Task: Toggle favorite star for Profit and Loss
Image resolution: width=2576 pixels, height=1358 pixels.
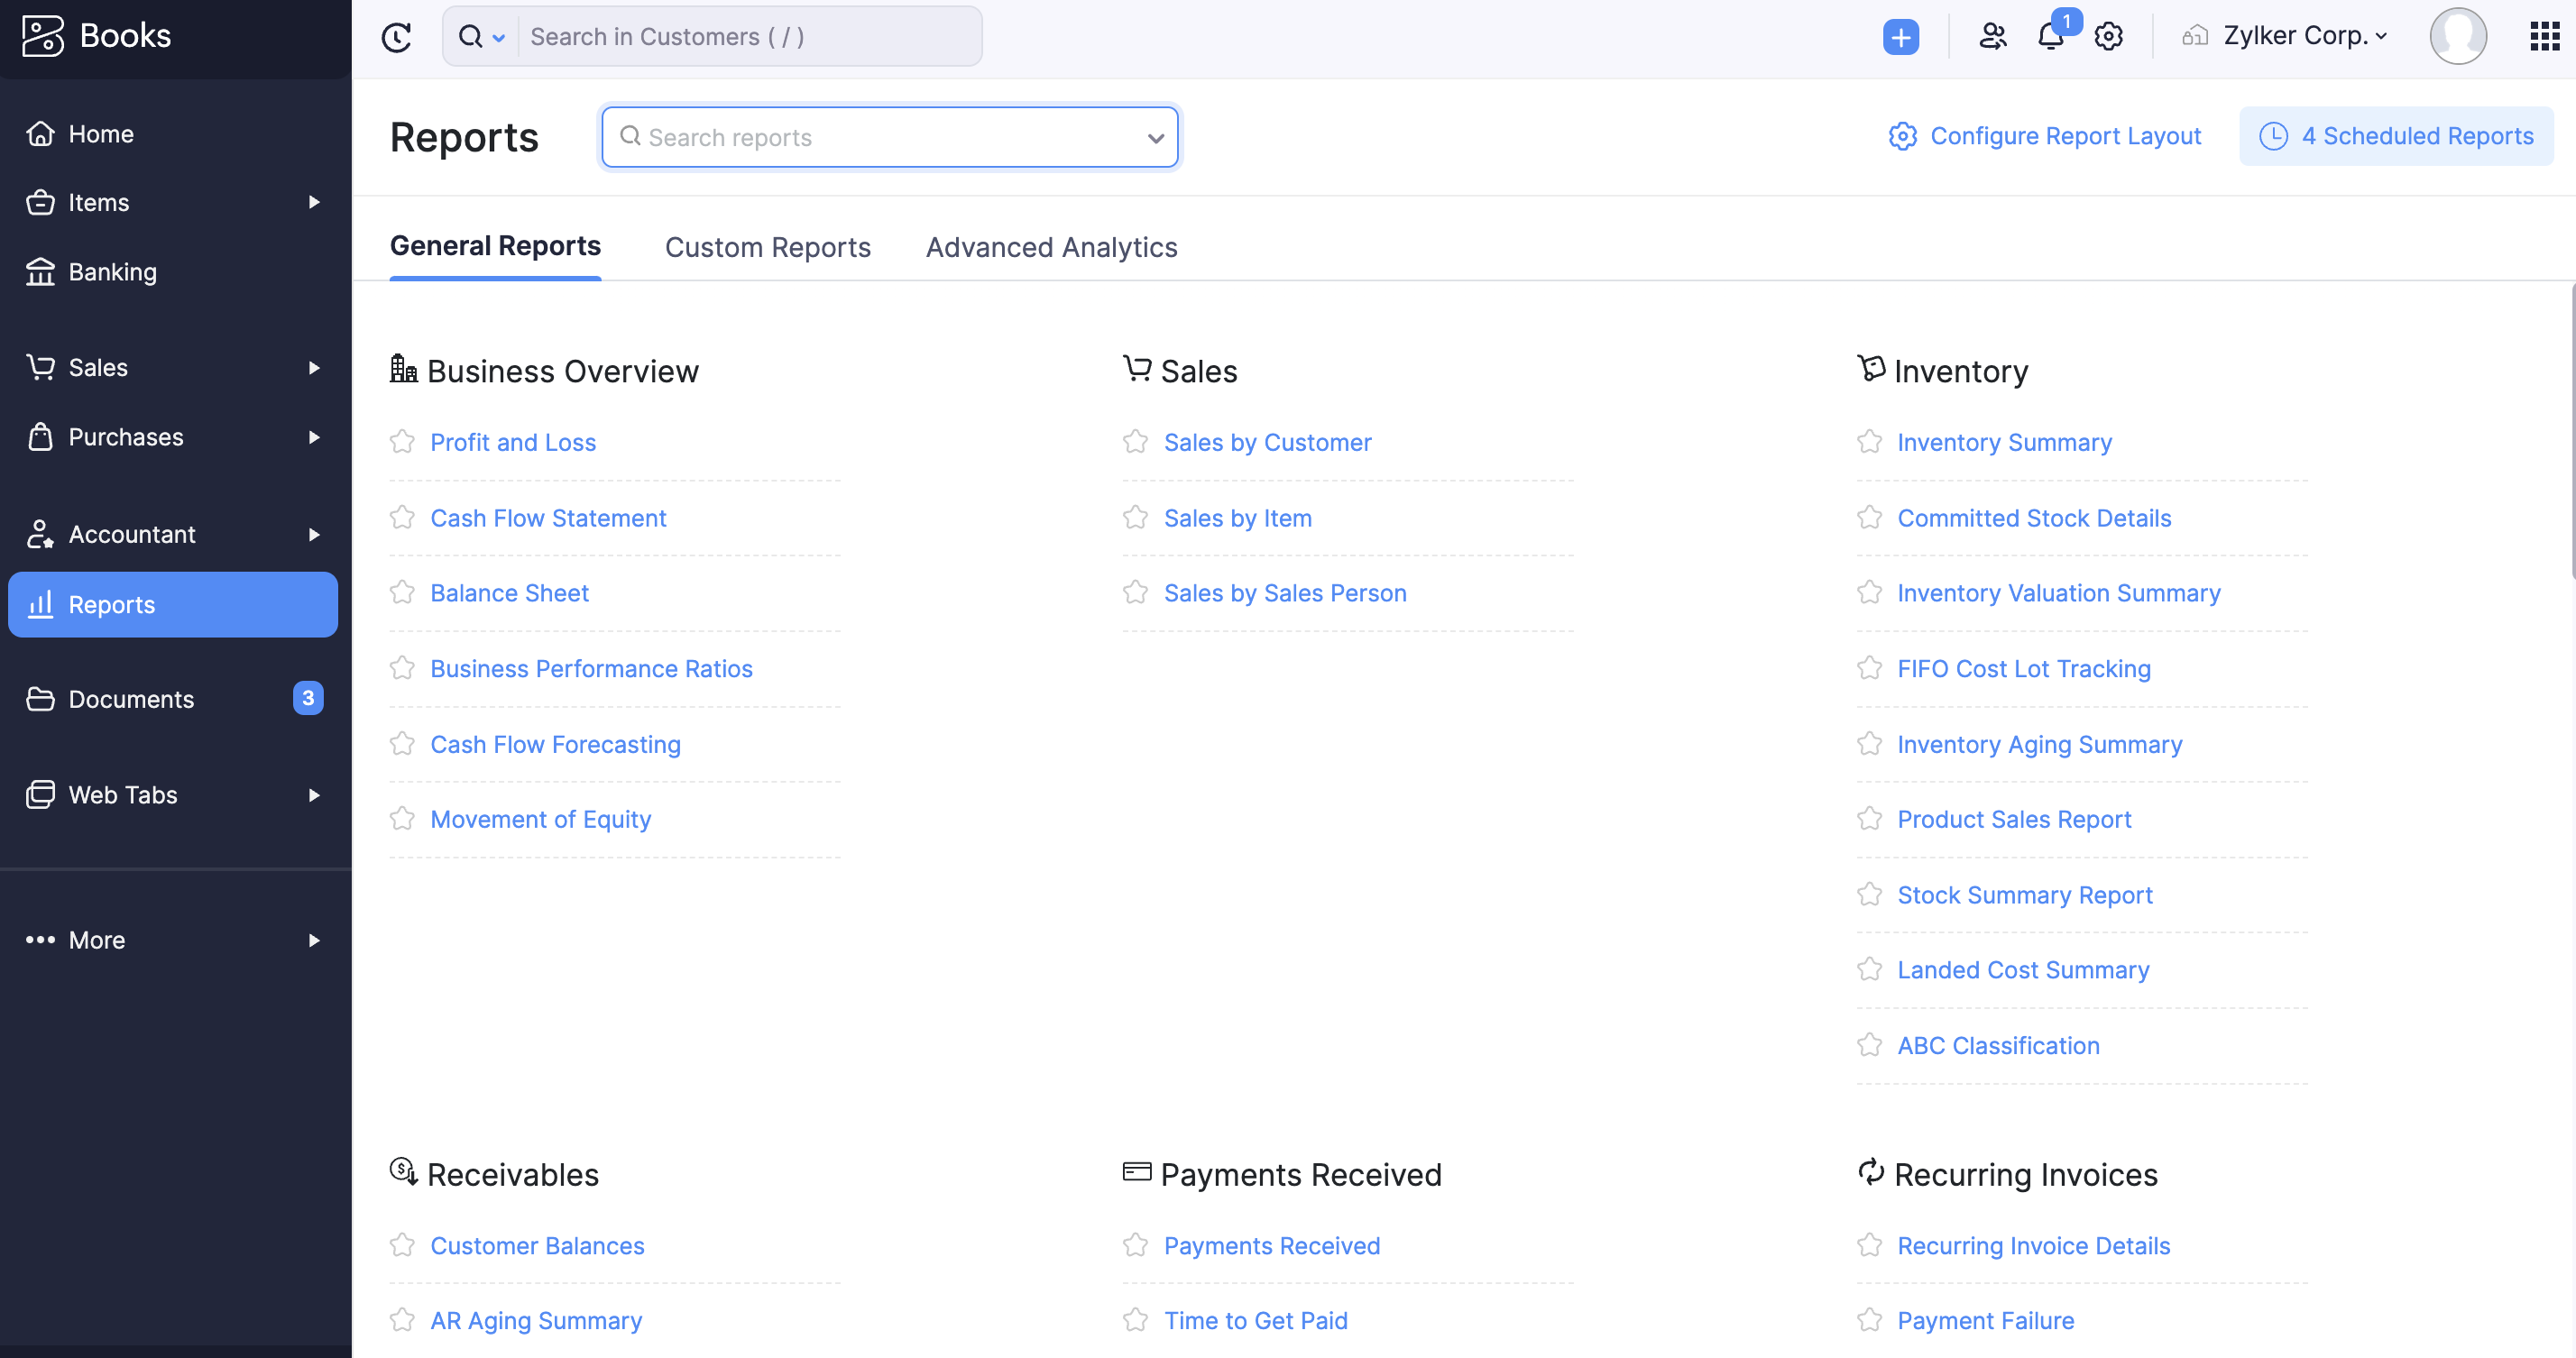Action: point(402,441)
